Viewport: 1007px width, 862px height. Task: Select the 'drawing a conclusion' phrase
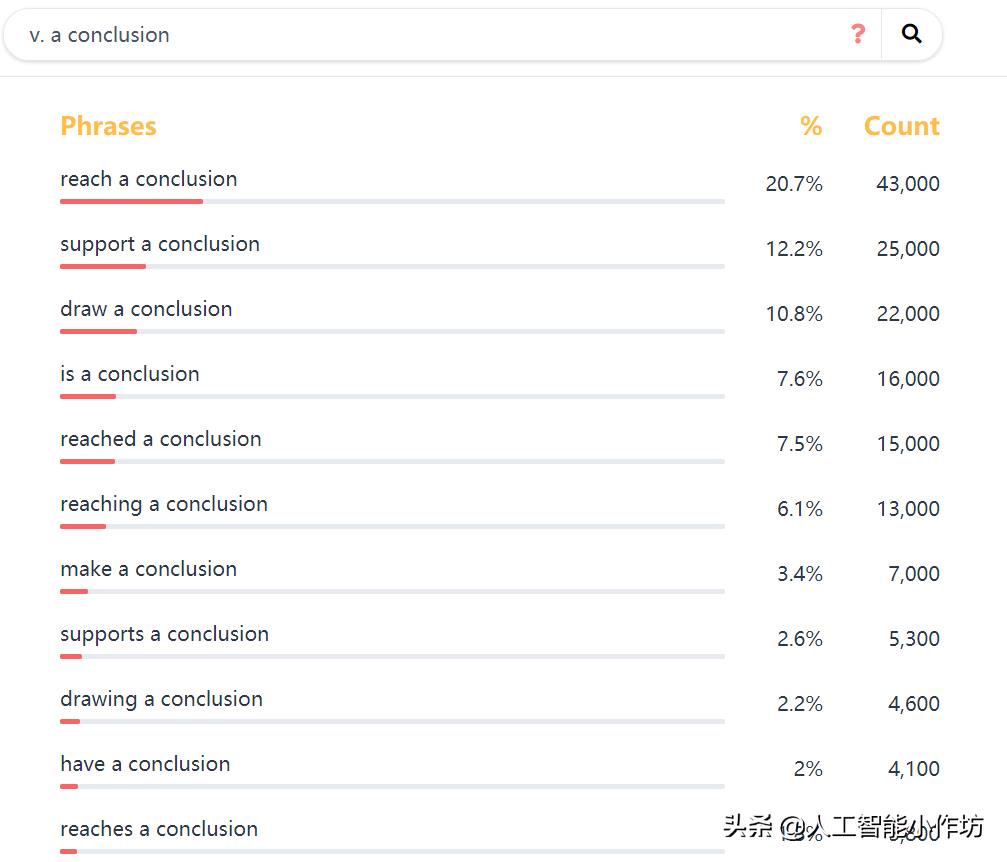tap(162, 700)
